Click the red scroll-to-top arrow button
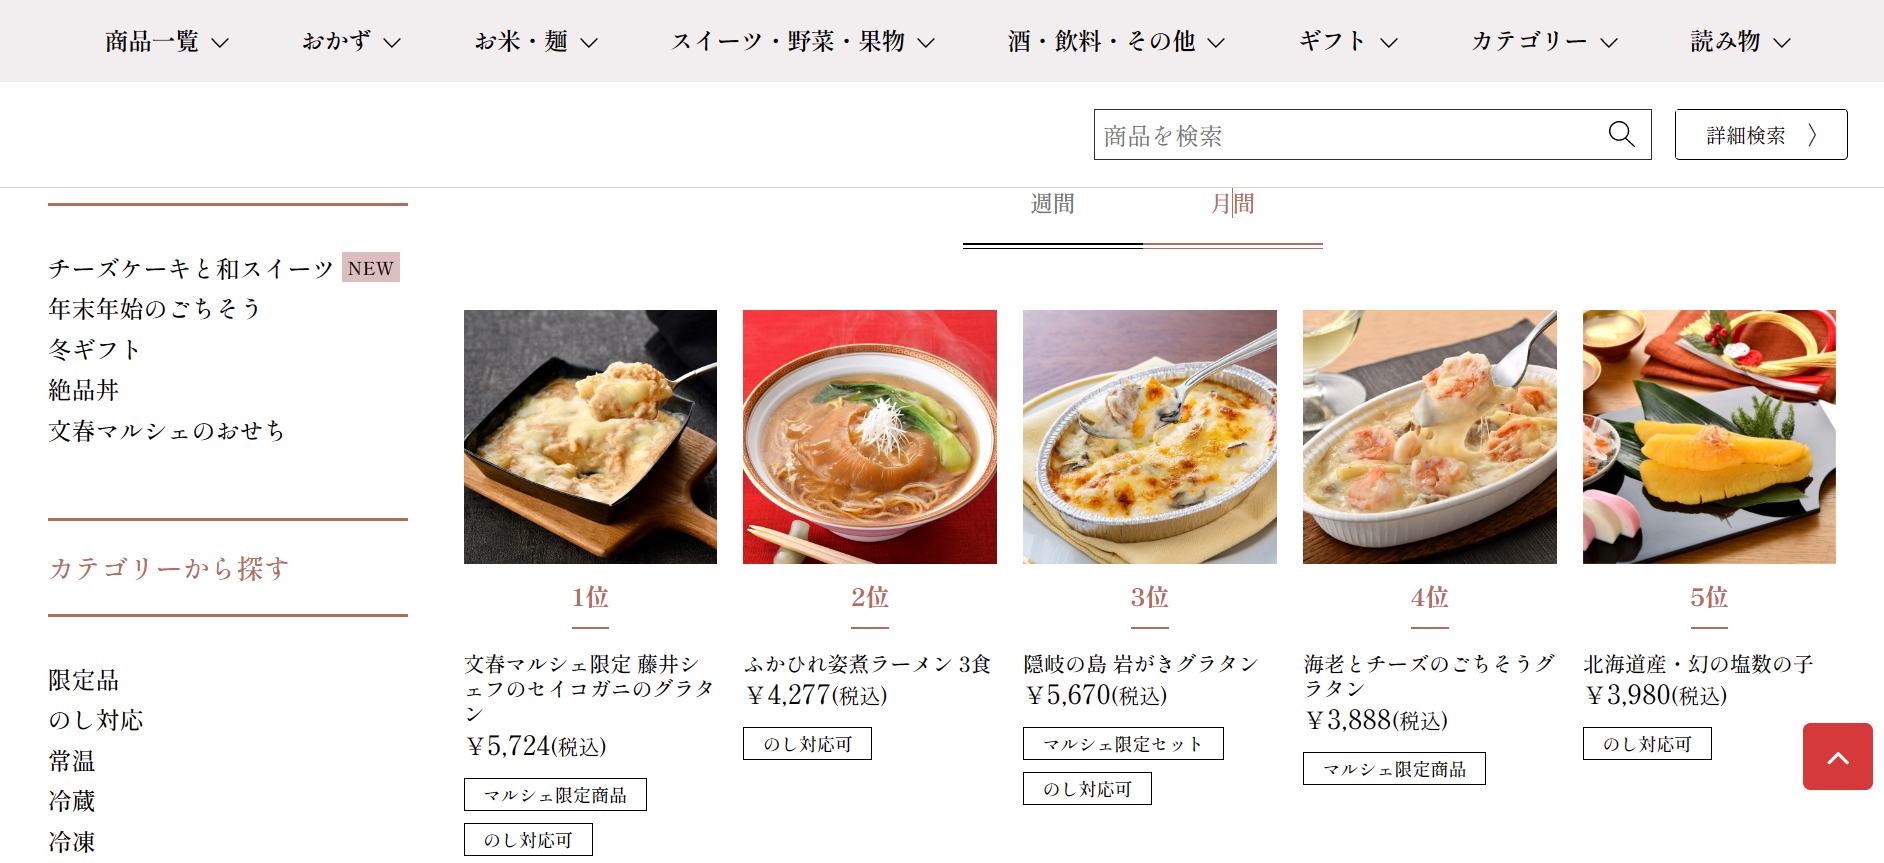The image size is (1884, 863). click(x=1837, y=757)
